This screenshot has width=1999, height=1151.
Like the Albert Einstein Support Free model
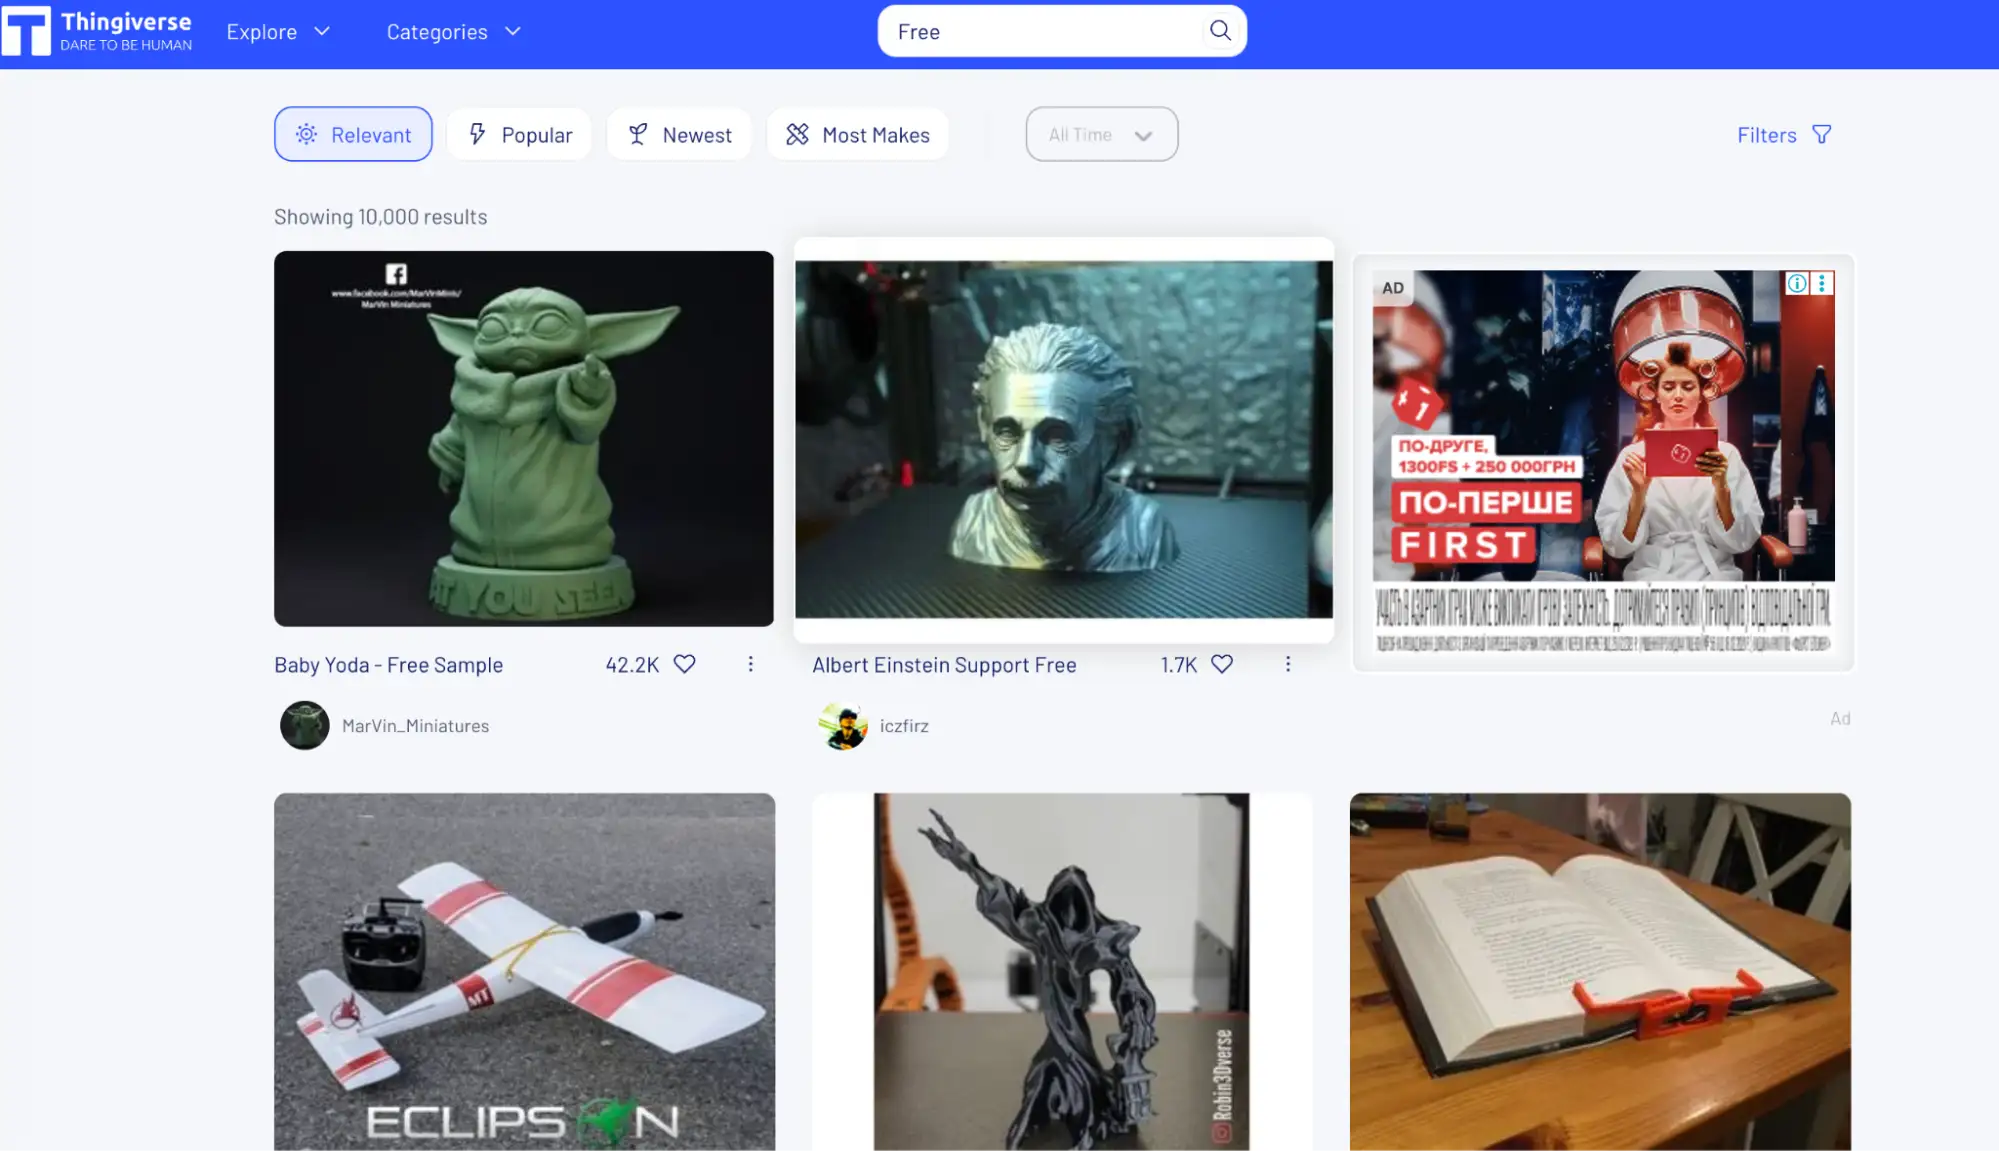tap(1222, 664)
